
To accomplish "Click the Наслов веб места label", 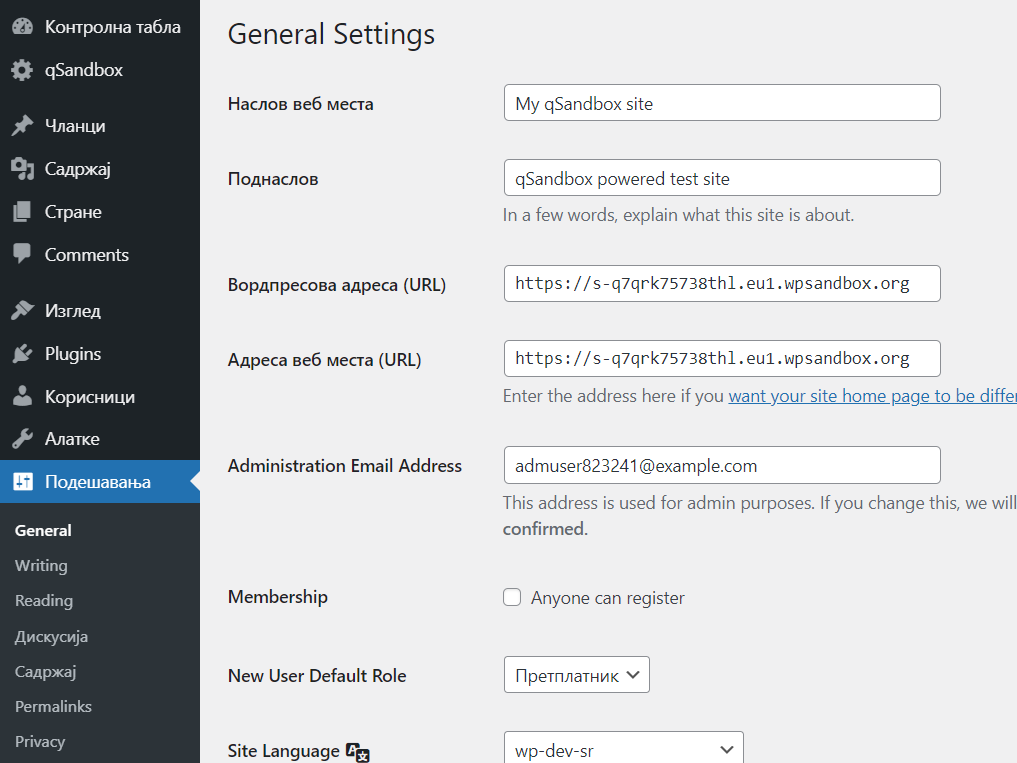I will pos(300,104).
